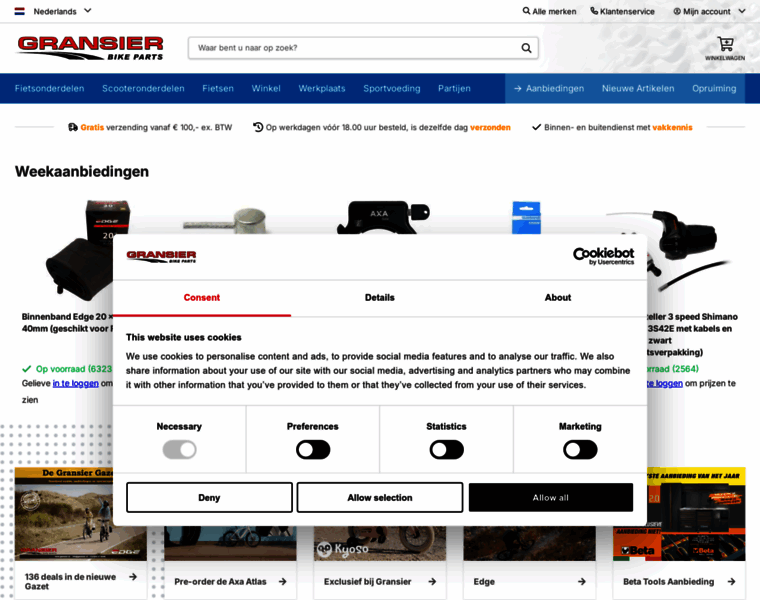The image size is (760, 600).
Task: Enable the Marketing cookies switch
Action: click(580, 450)
